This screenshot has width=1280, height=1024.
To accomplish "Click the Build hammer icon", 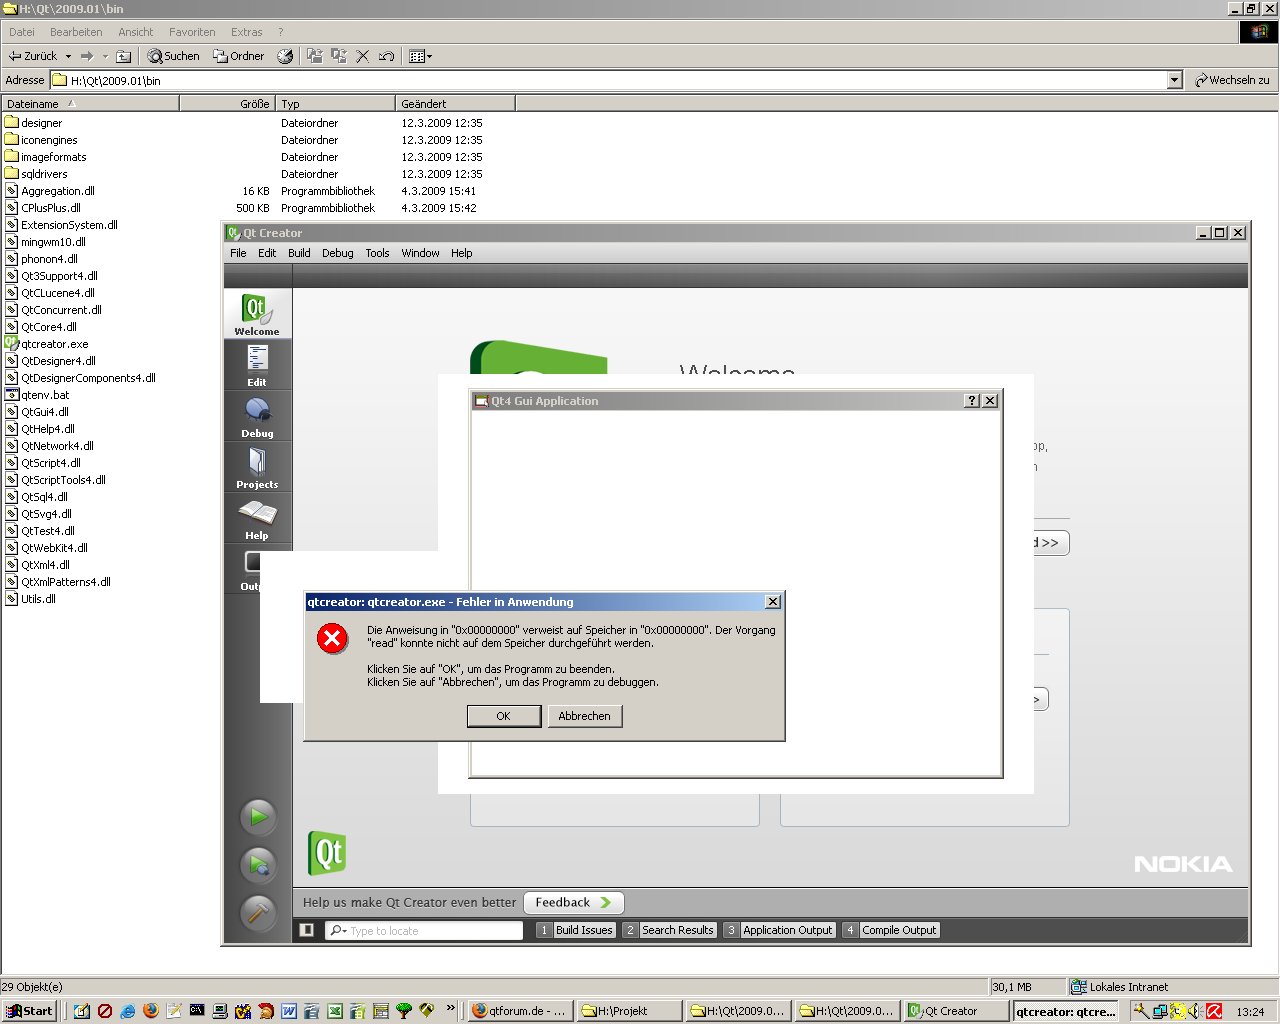I will (258, 912).
